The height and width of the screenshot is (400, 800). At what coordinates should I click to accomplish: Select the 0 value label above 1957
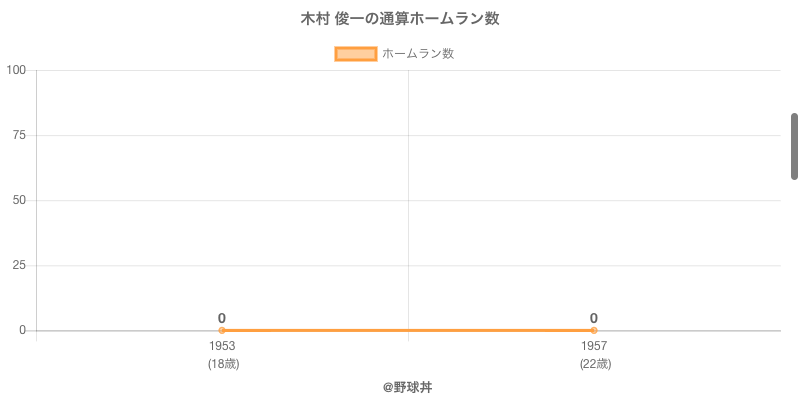[594, 318]
